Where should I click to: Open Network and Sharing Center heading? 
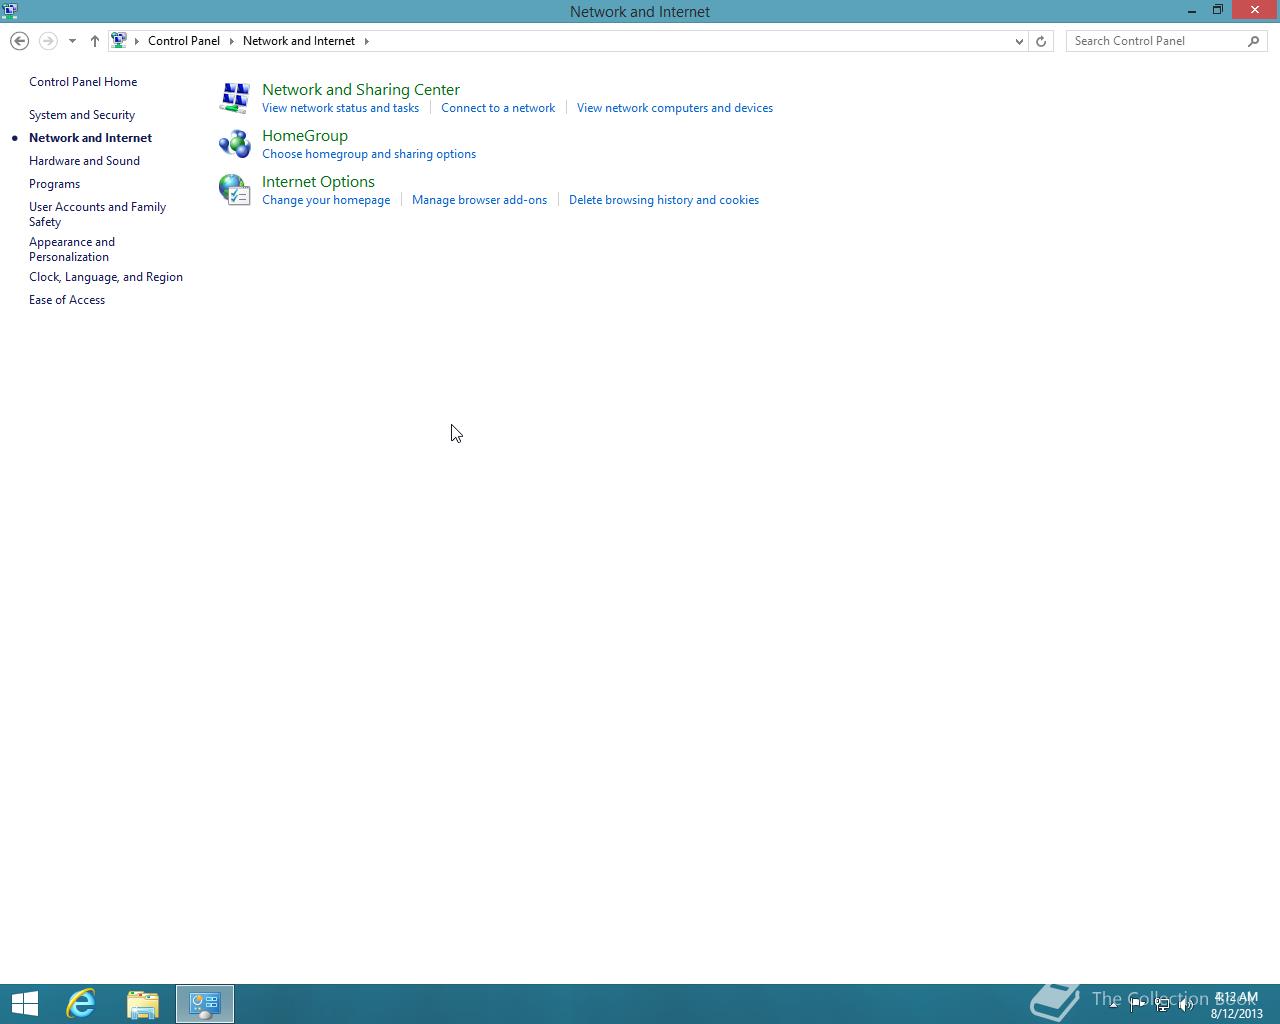pos(361,90)
